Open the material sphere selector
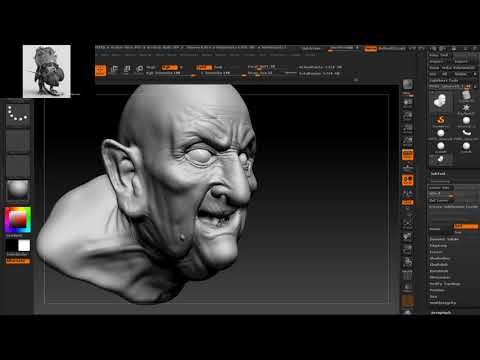The image size is (480, 360). click(18, 190)
